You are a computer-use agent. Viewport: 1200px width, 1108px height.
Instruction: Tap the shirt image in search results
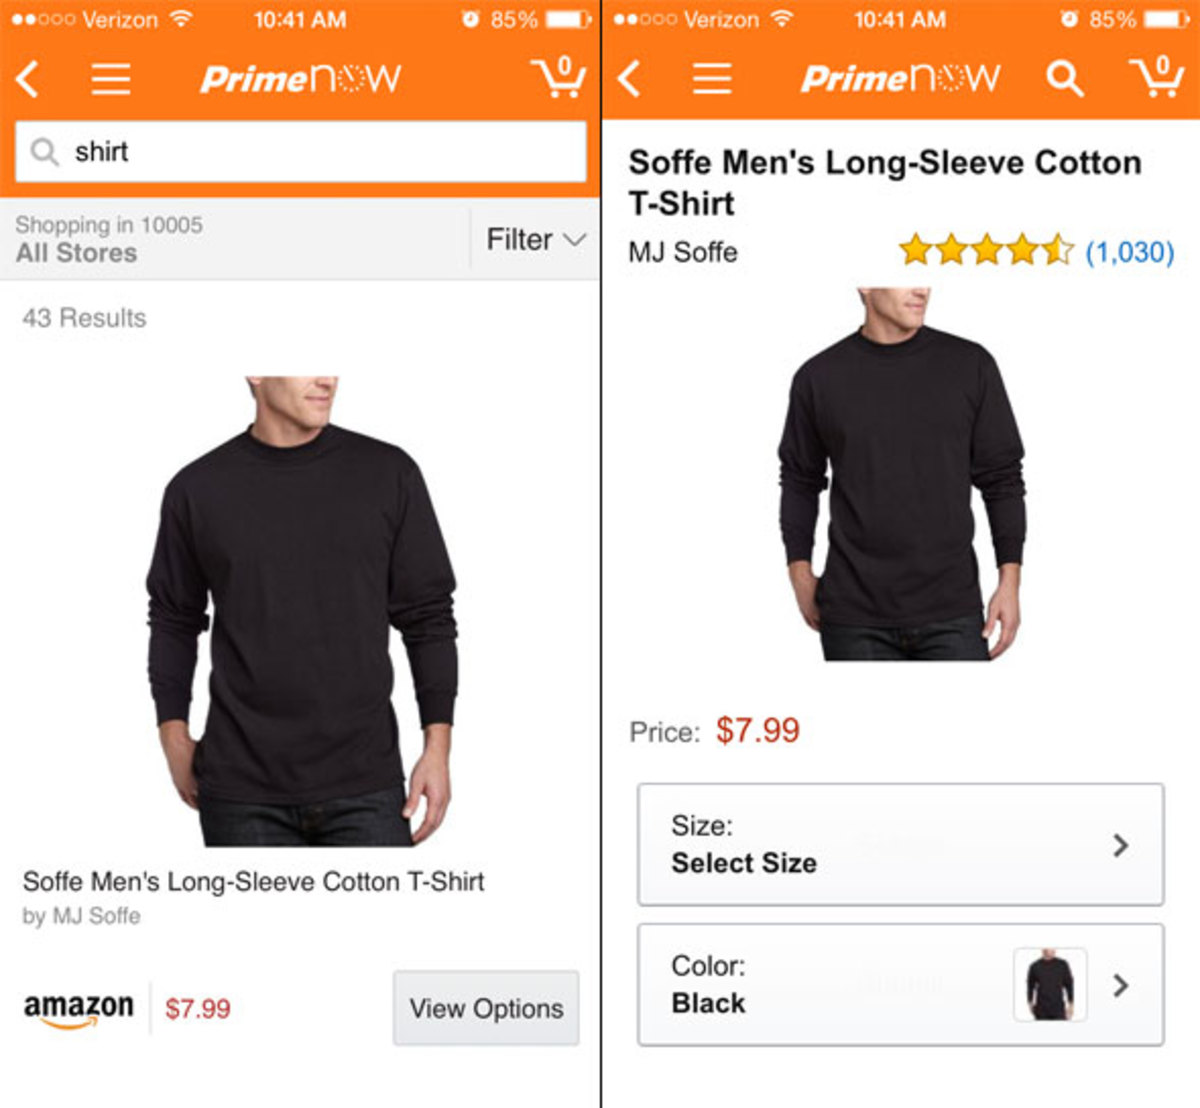[302, 610]
